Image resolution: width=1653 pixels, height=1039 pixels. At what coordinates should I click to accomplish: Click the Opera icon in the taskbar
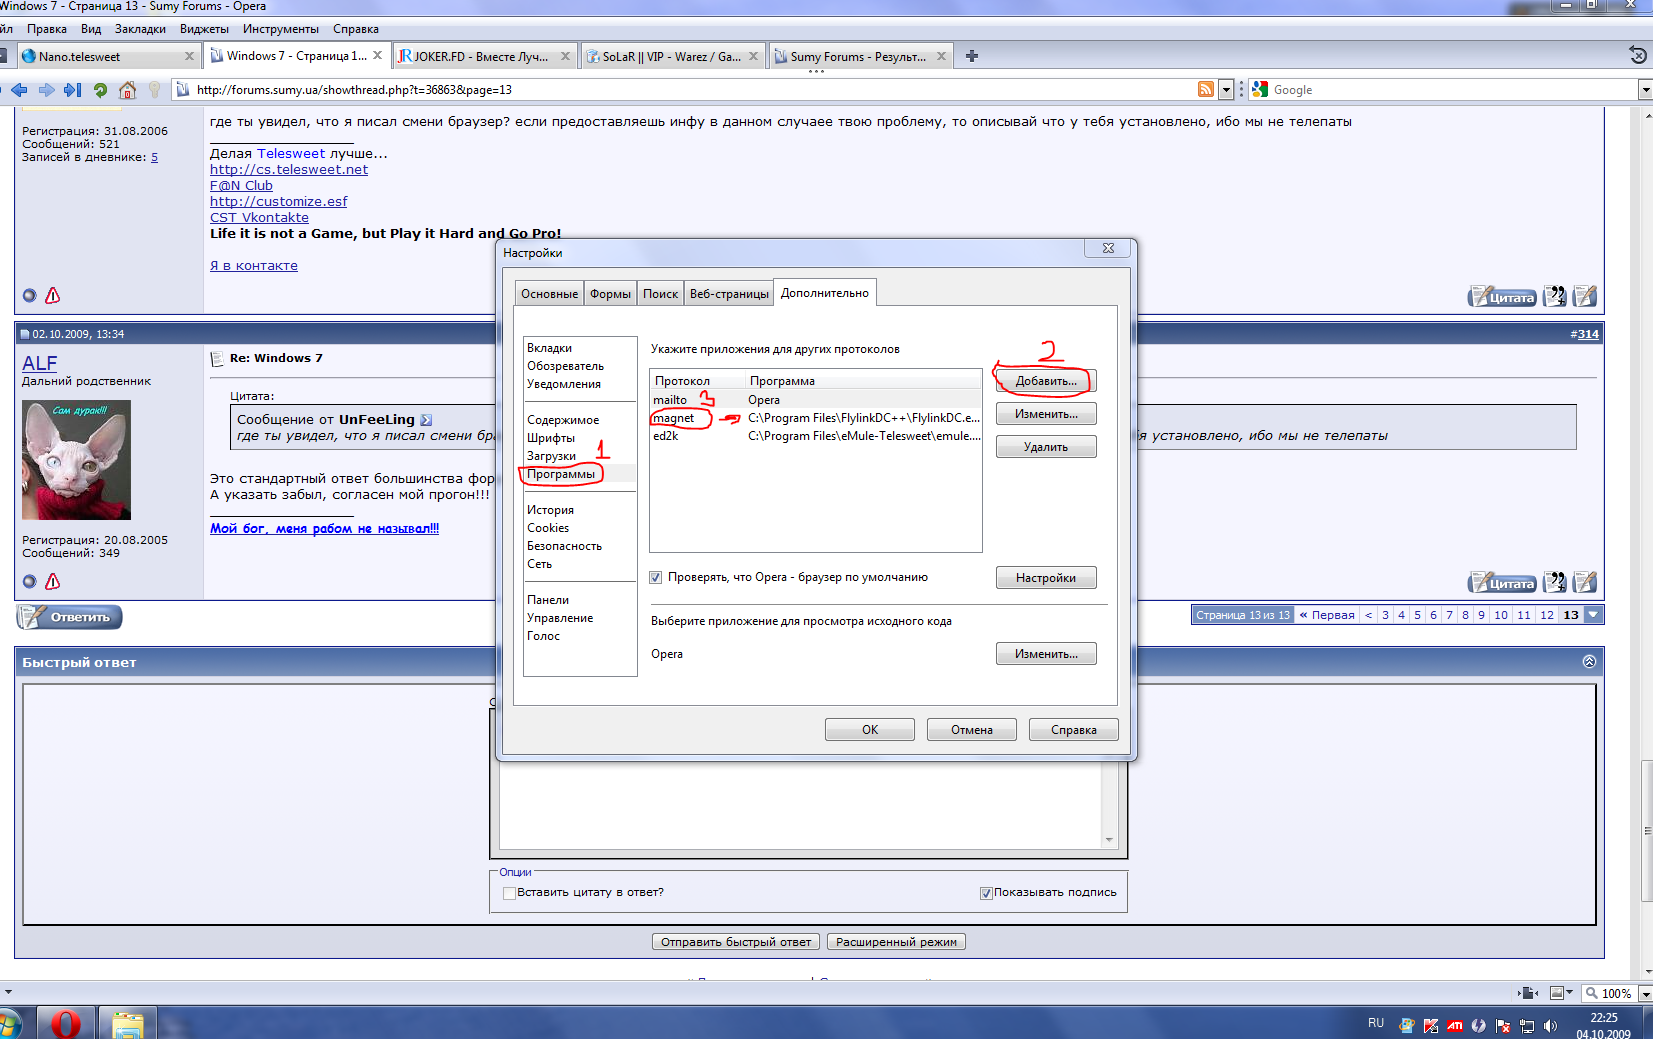pos(66,1024)
